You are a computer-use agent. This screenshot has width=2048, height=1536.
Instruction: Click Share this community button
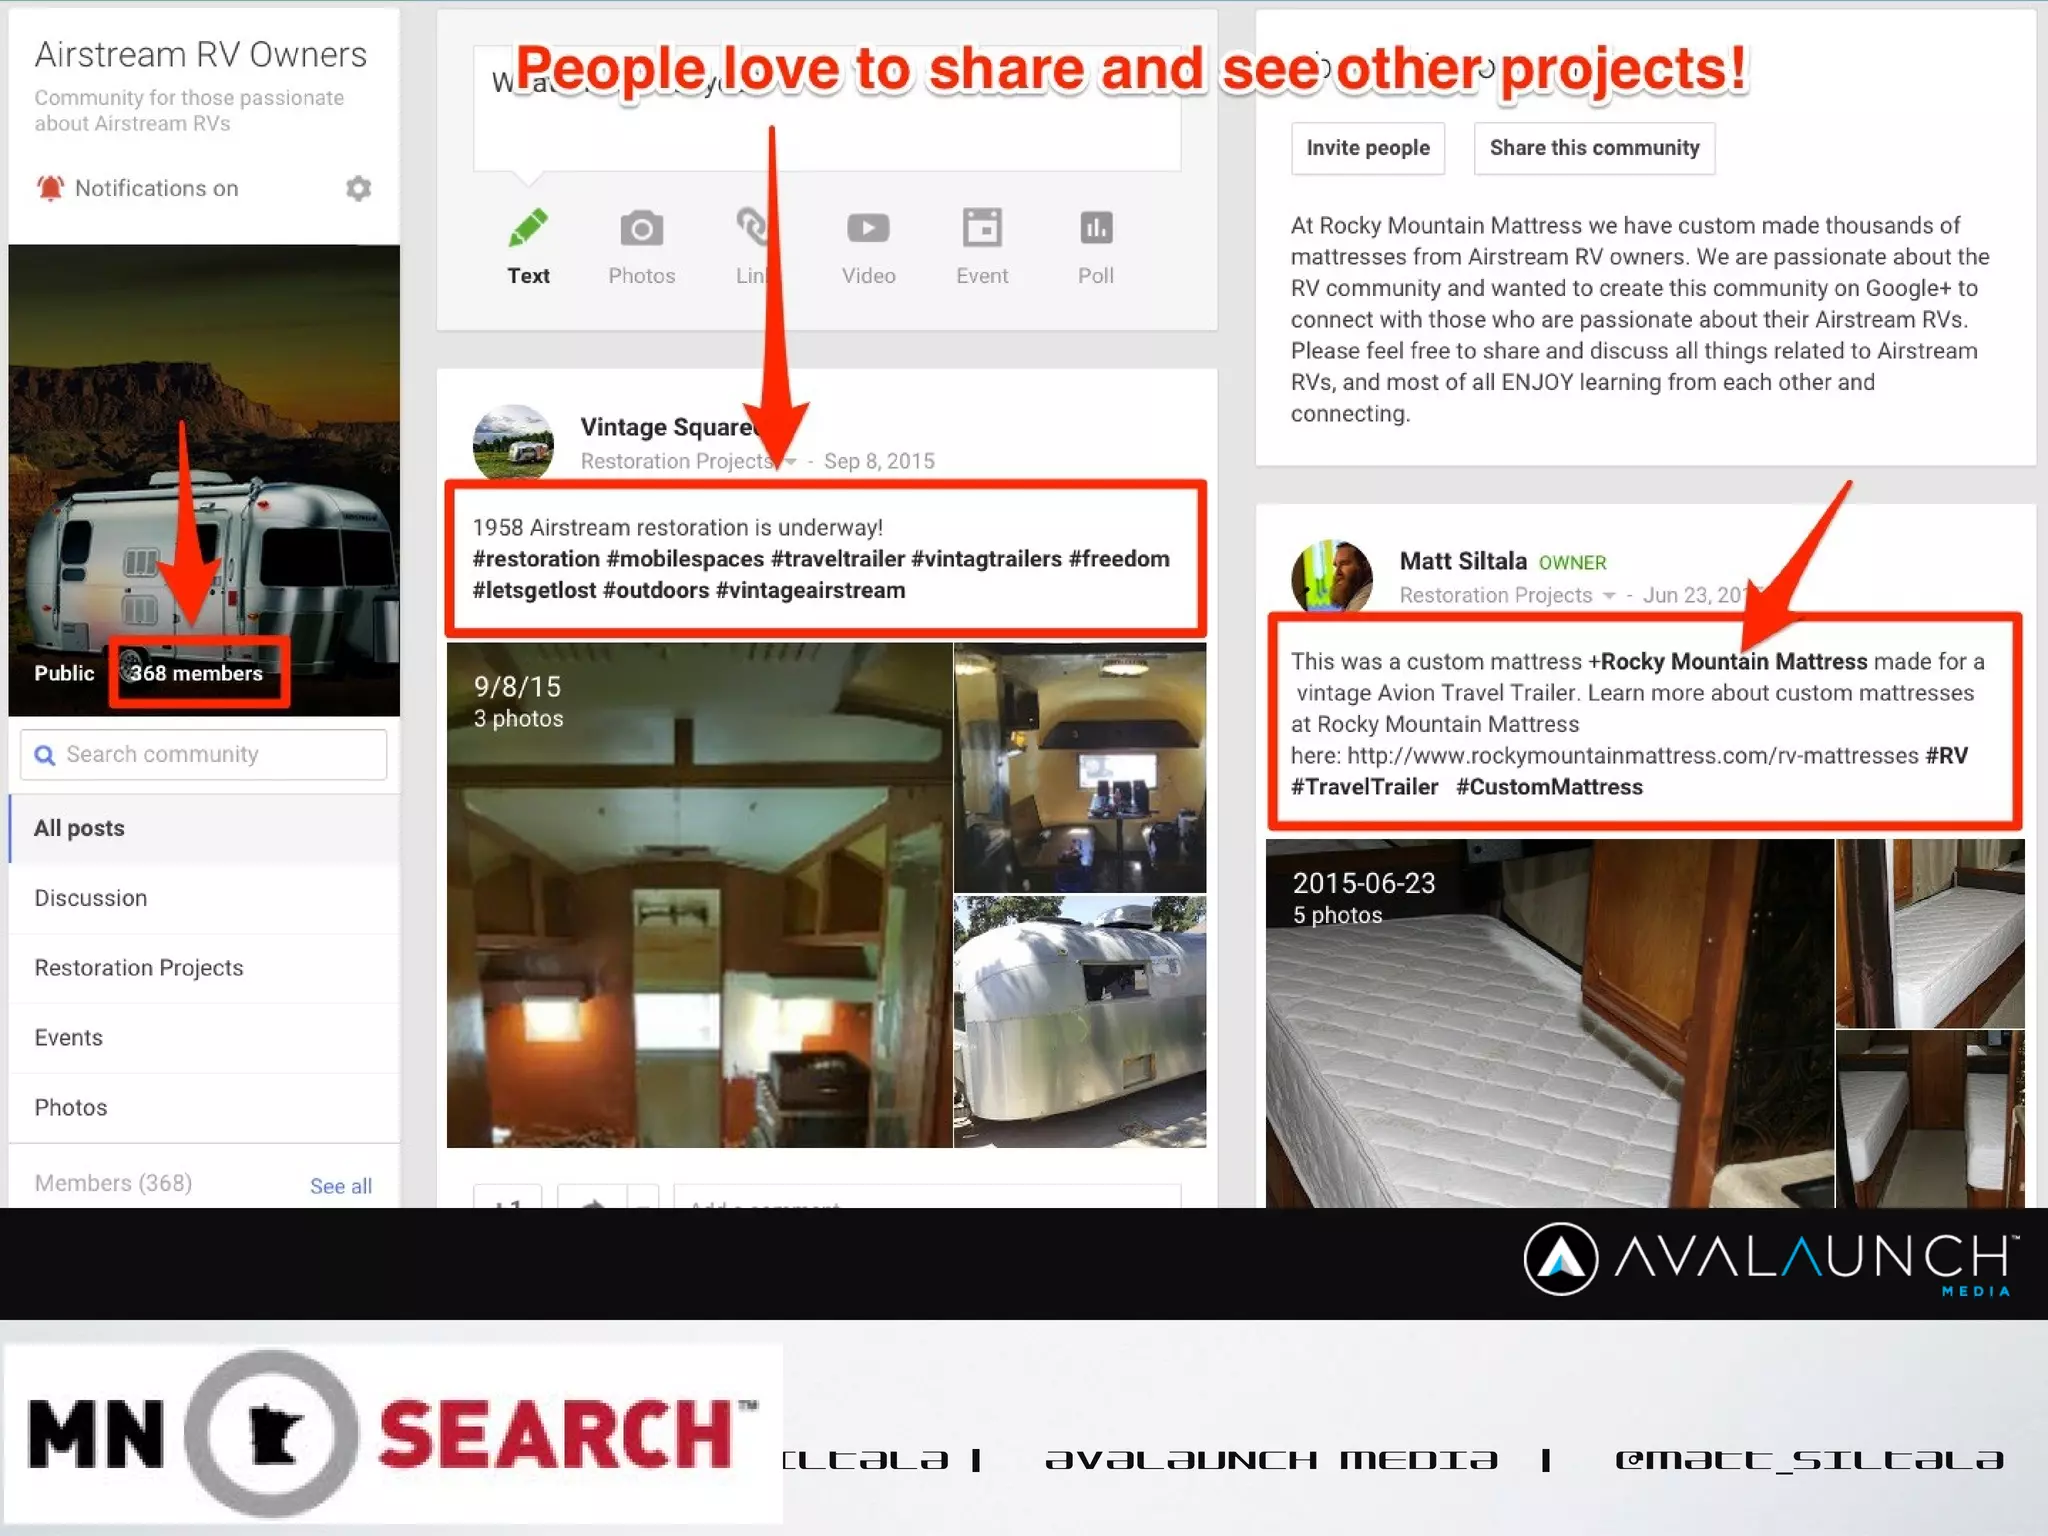tap(1594, 148)
